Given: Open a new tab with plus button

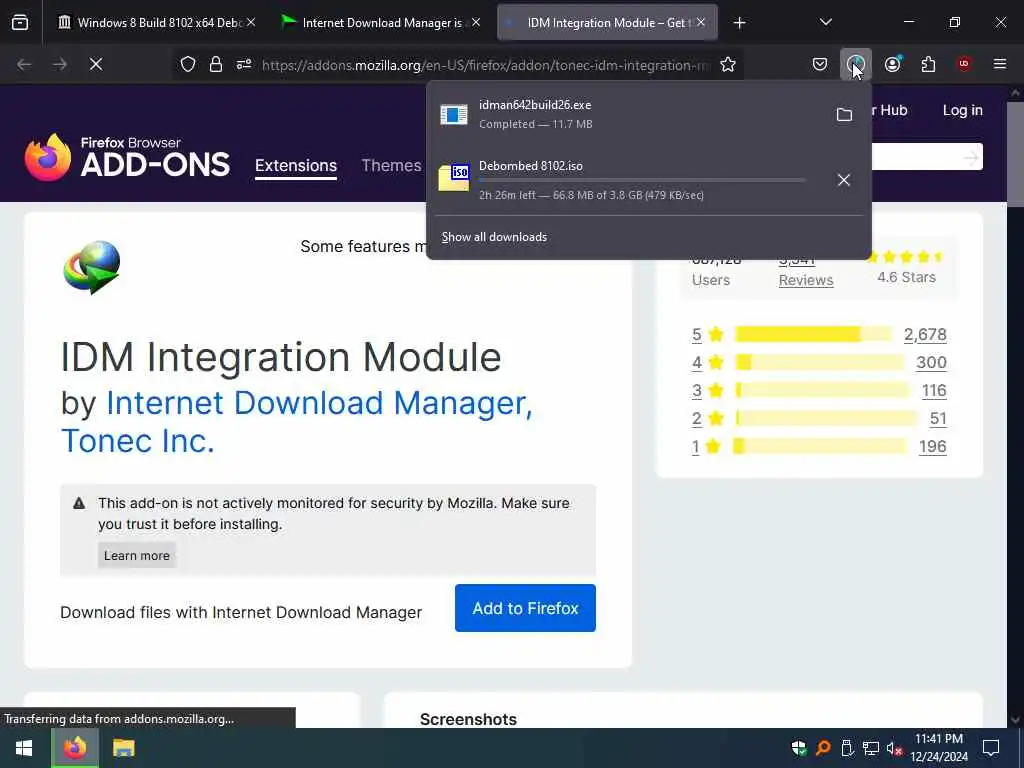Looking at the screenshot, I should point(739,23).
